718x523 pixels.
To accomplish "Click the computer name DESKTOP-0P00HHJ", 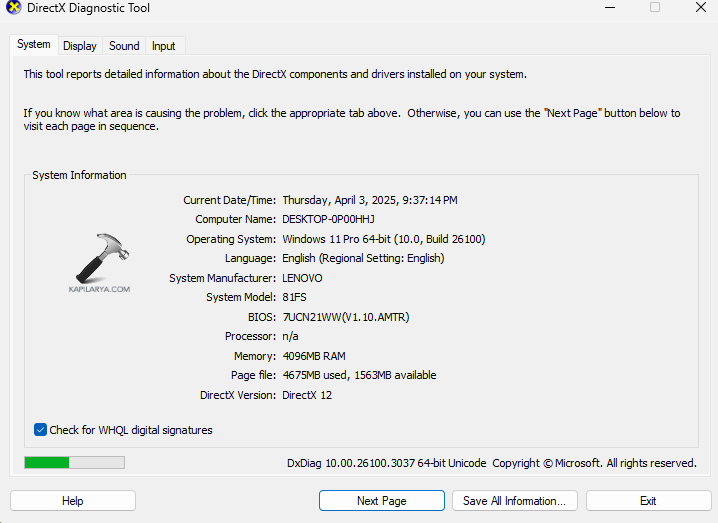I will tap(328, 219).
